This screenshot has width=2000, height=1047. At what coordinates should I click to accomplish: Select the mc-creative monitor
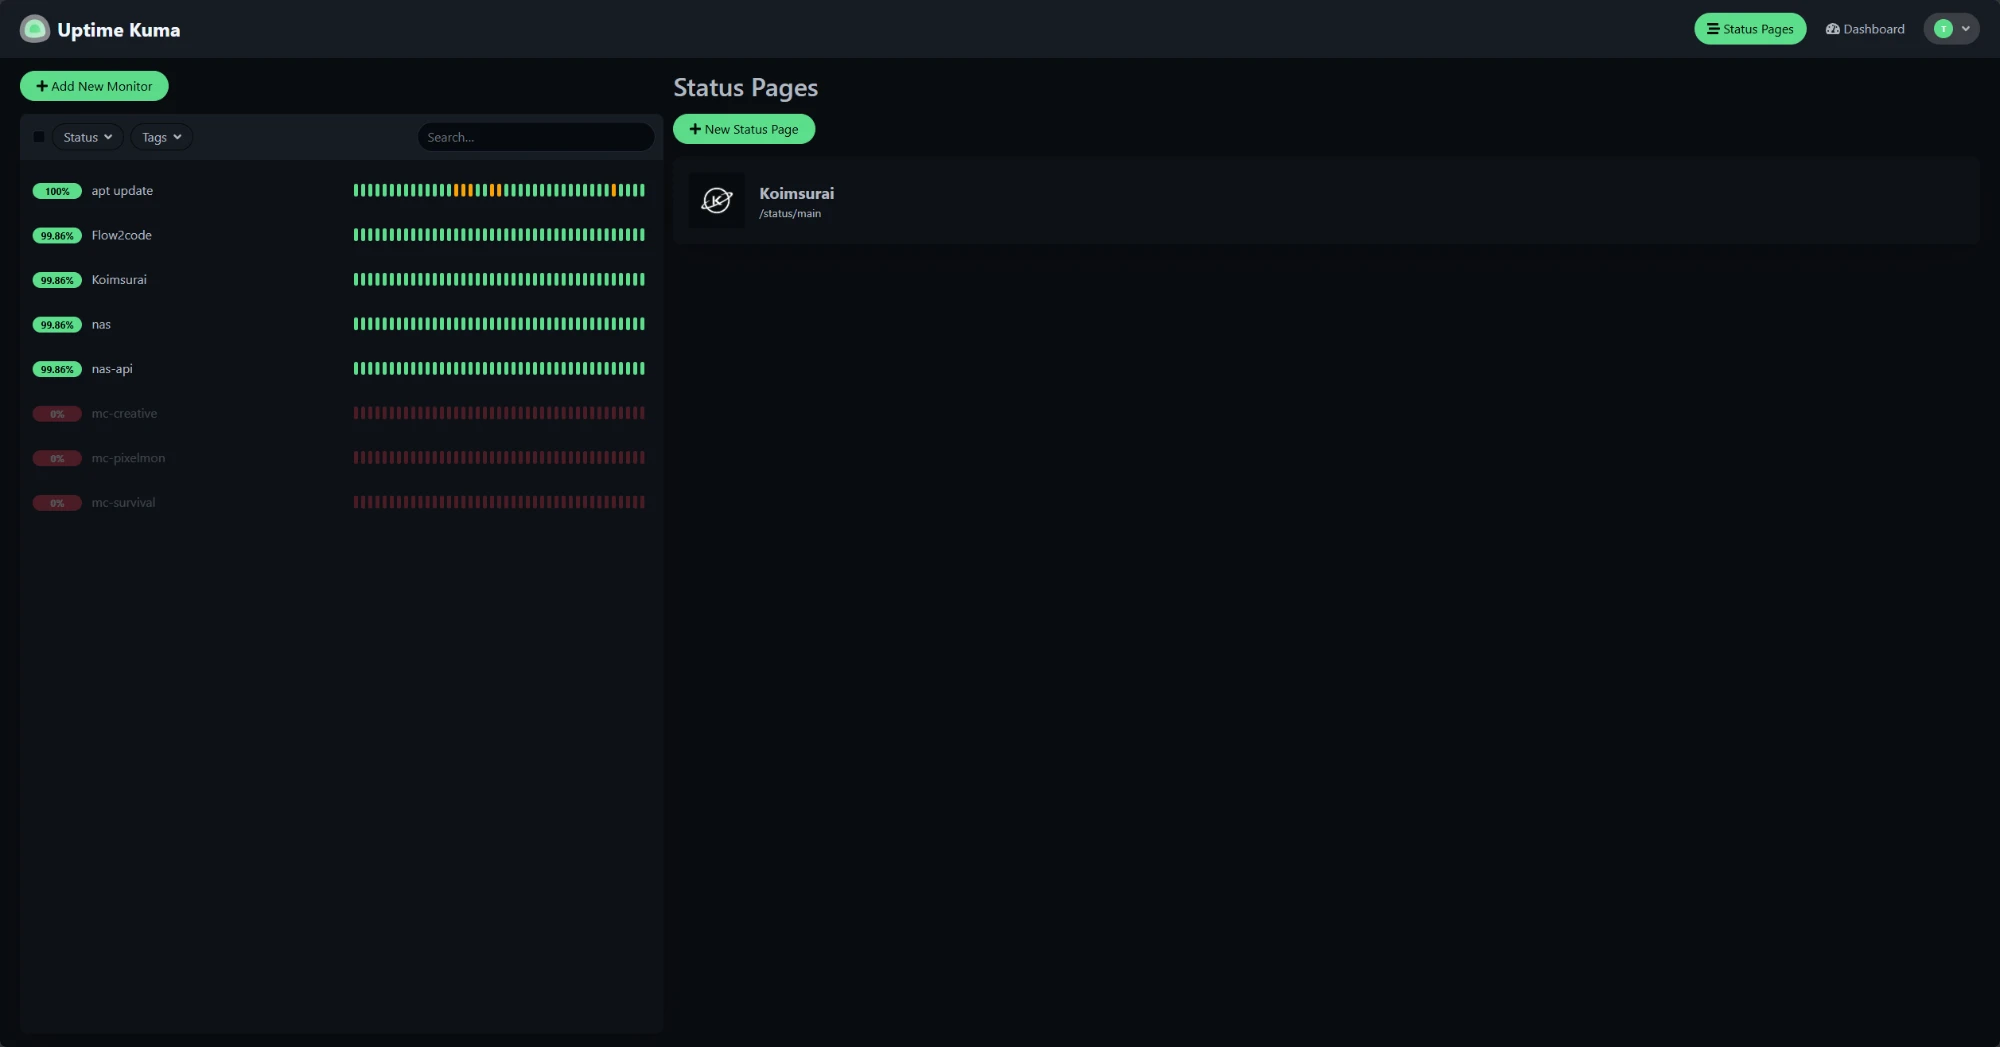[340, 413]
